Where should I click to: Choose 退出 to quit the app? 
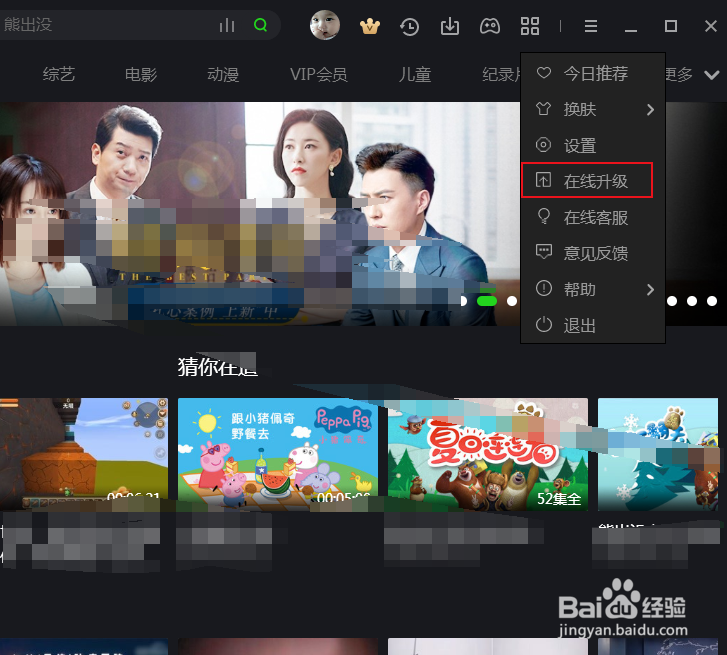tap(593, 325)
